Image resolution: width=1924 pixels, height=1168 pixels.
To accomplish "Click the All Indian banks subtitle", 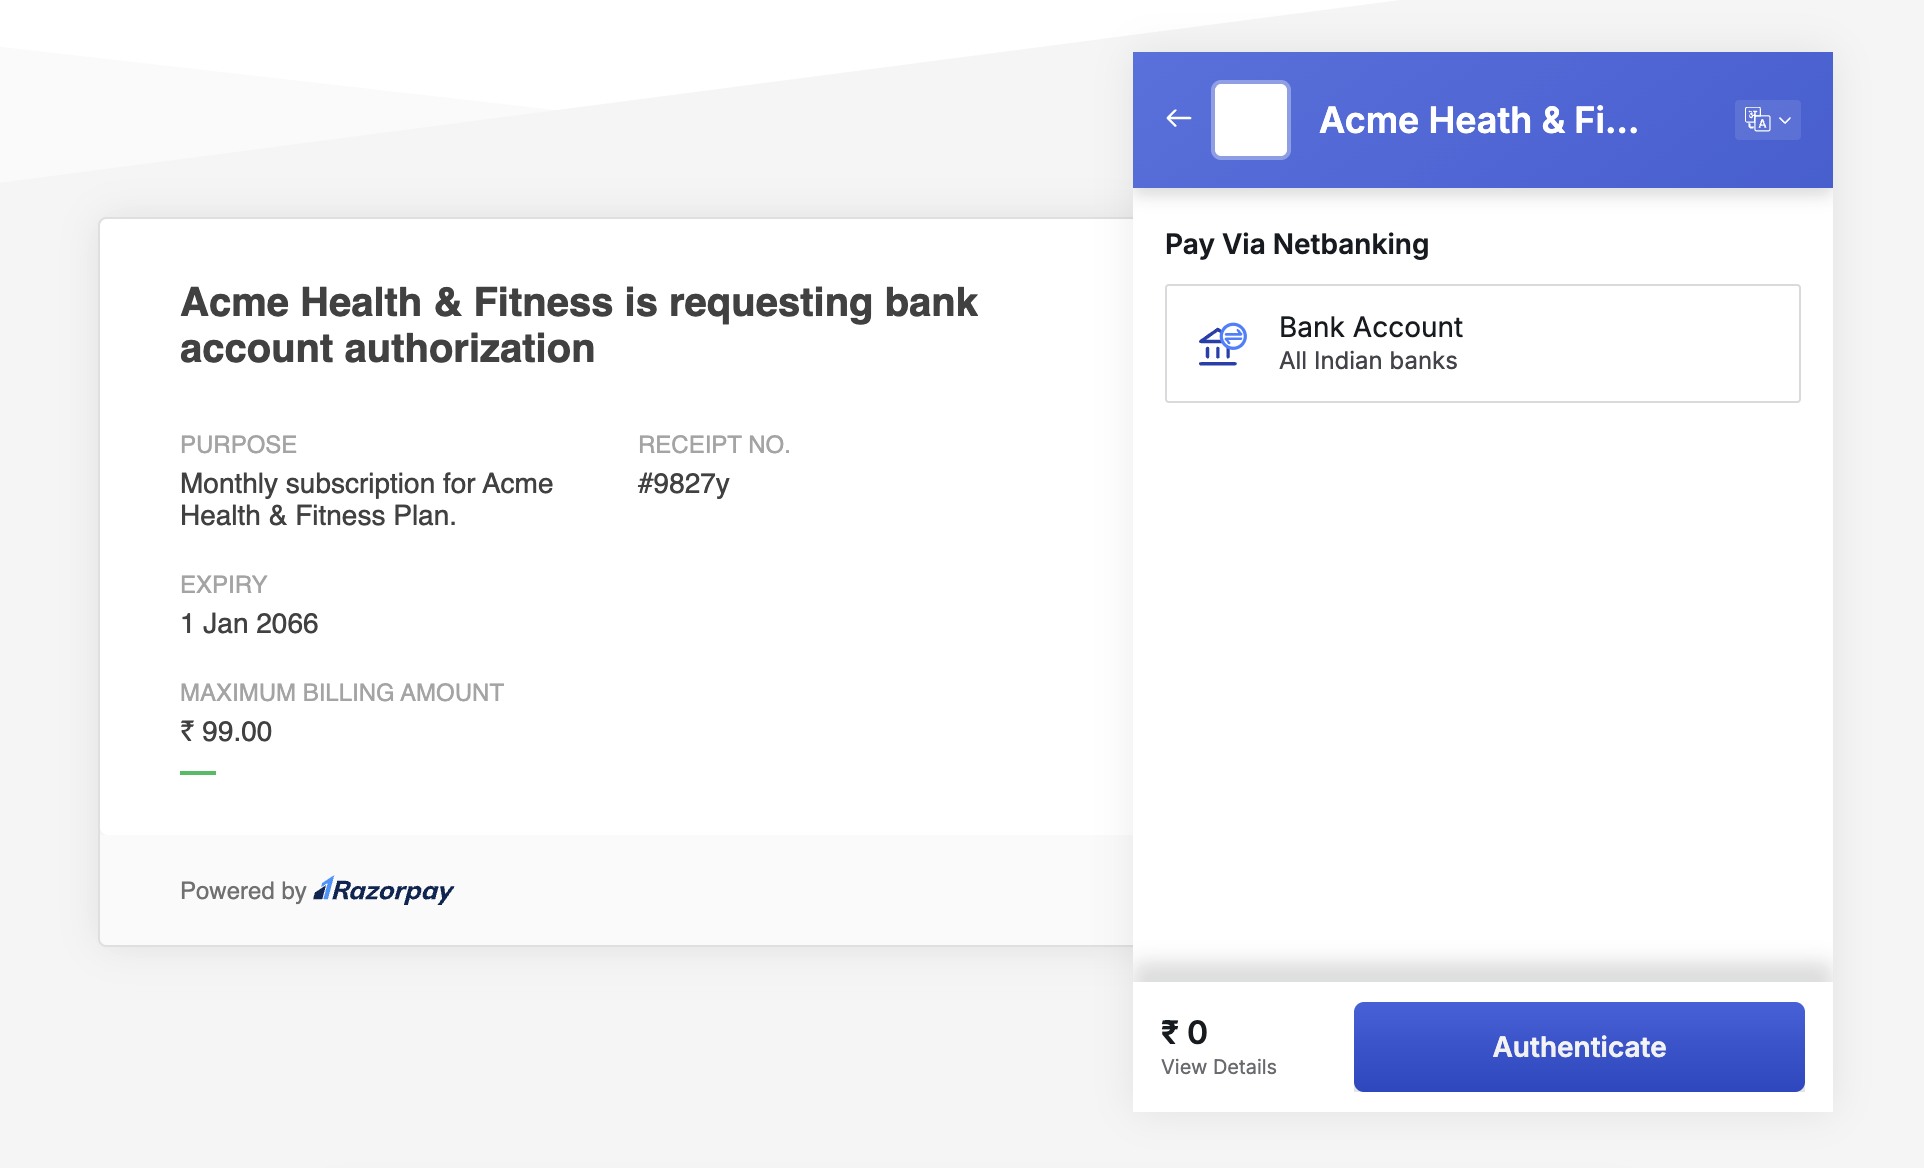I will pyautogui.click(x=1368, y=360).
